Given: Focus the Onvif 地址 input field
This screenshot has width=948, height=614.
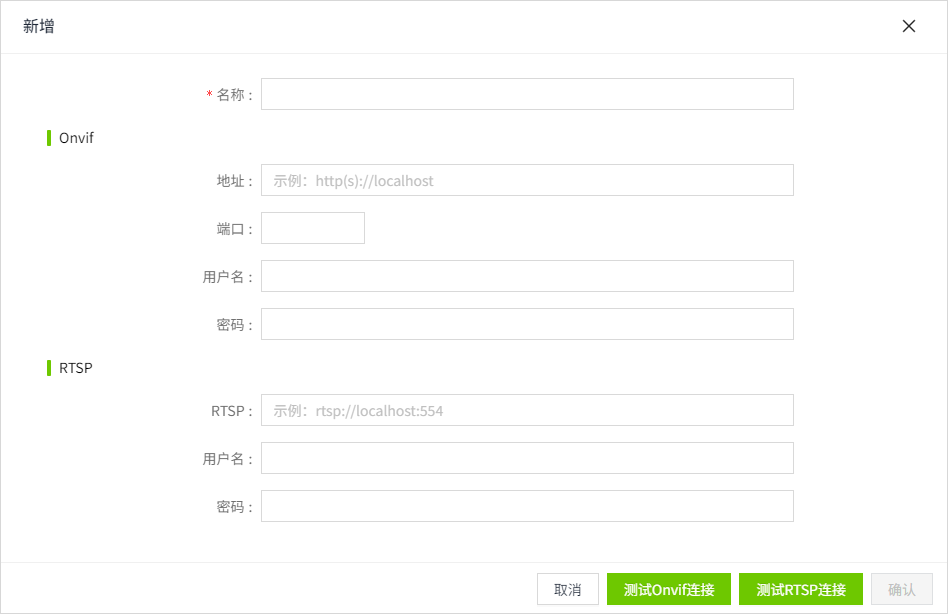Looking at the screenshot, I should tap(527, 180).
